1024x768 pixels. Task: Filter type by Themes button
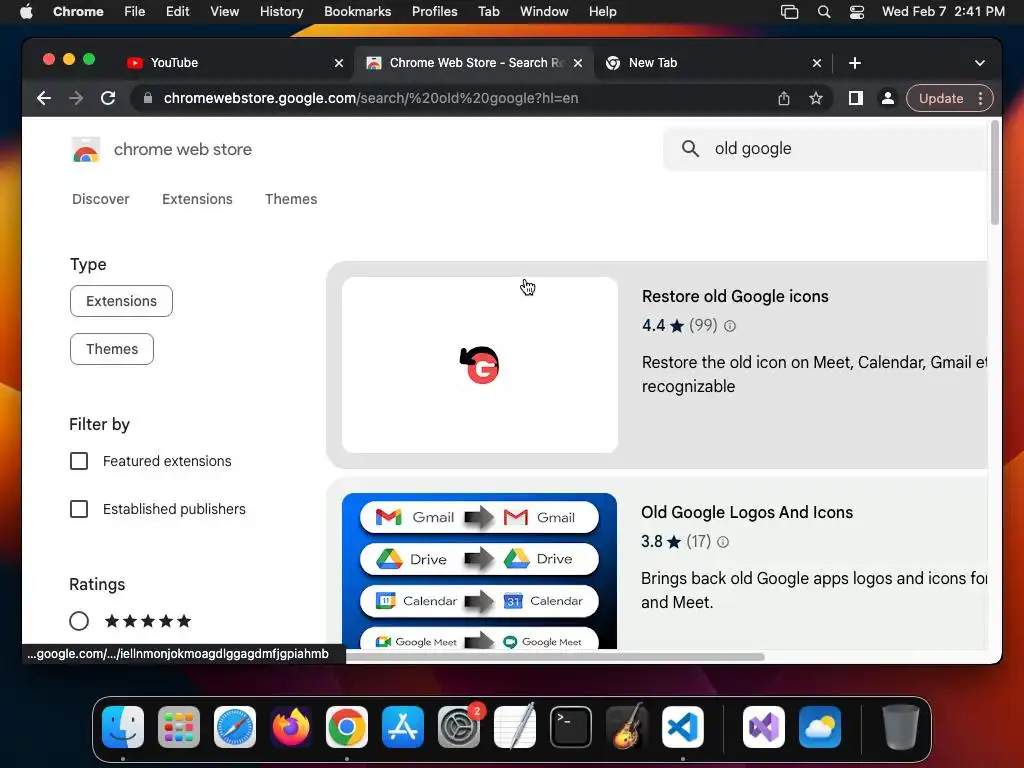point(112,349)
